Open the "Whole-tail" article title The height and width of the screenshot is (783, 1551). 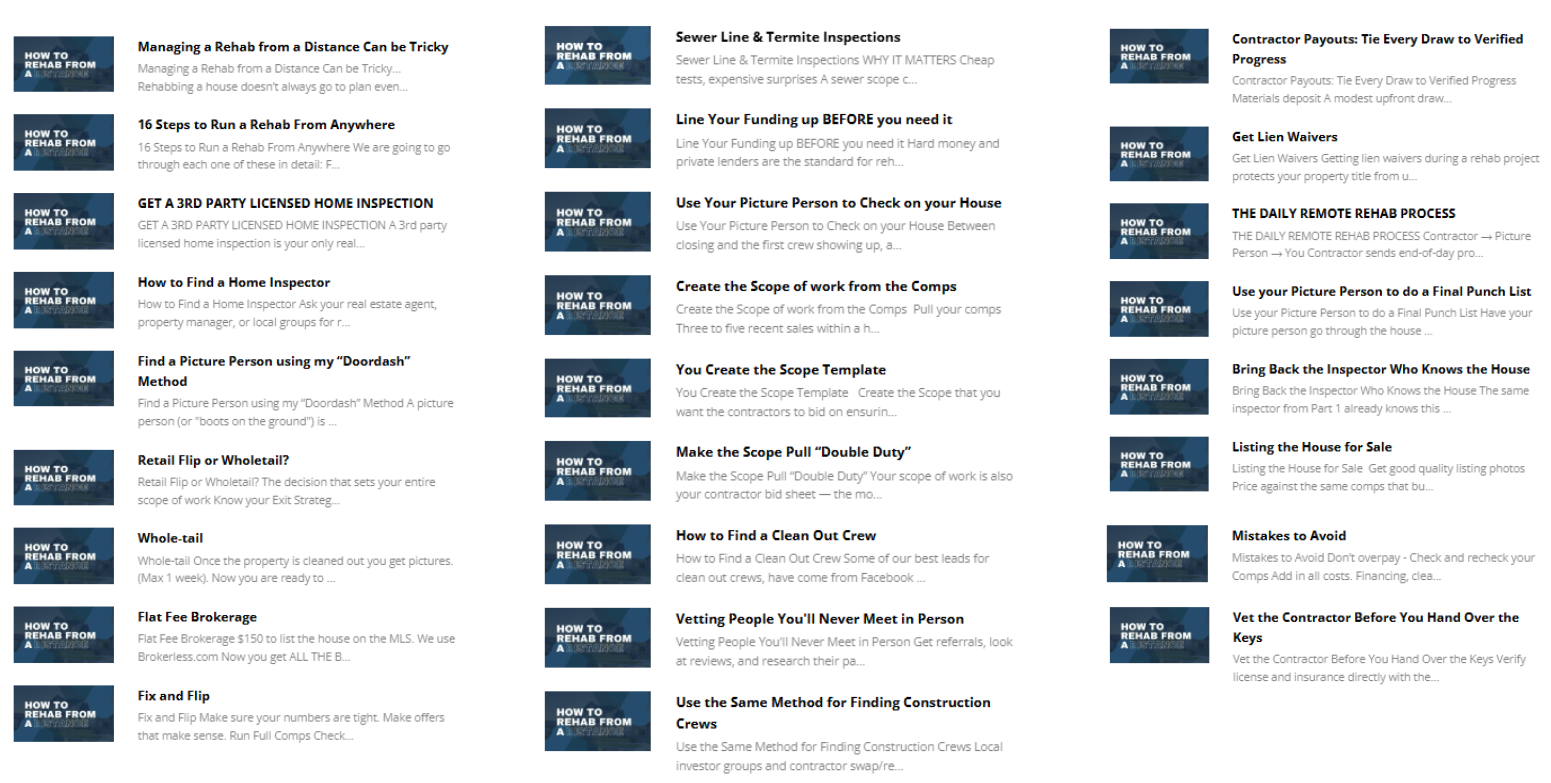pos(170,538)
